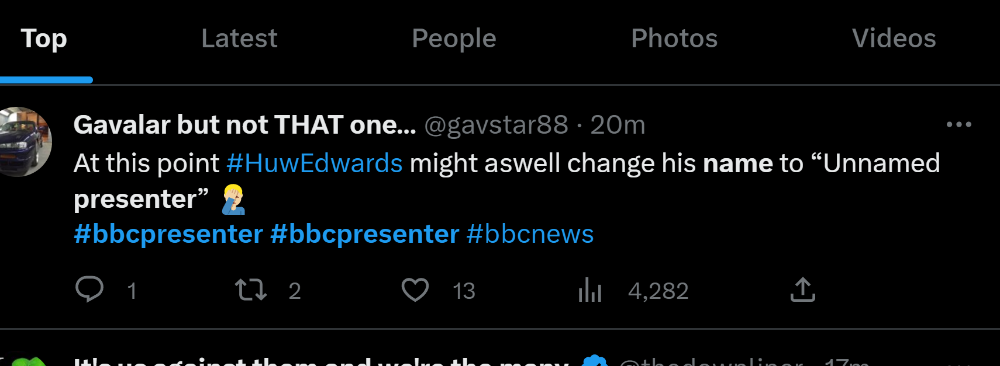The image size is (1000, 366).
Task: Open reply on Gavalar's tweet
Action: (x=89, y=290)
